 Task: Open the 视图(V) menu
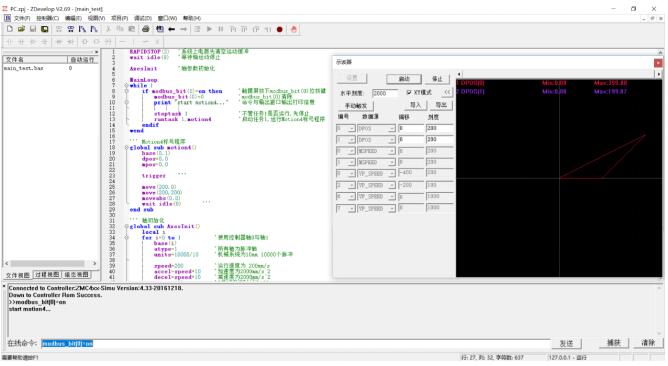96,18
